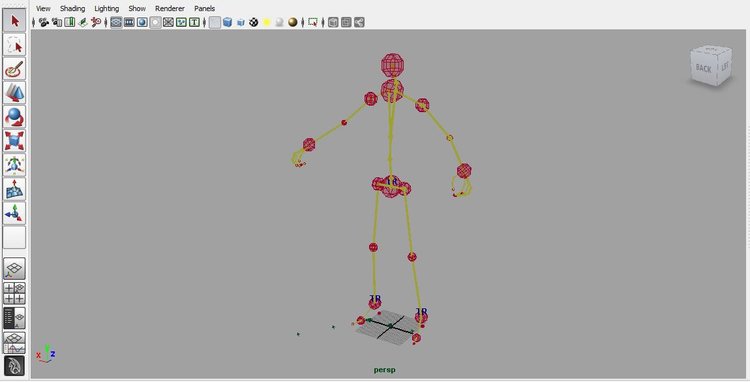Toggle the Safe Action display
This screenshot has height=382, width=750.
click(181, 22)
